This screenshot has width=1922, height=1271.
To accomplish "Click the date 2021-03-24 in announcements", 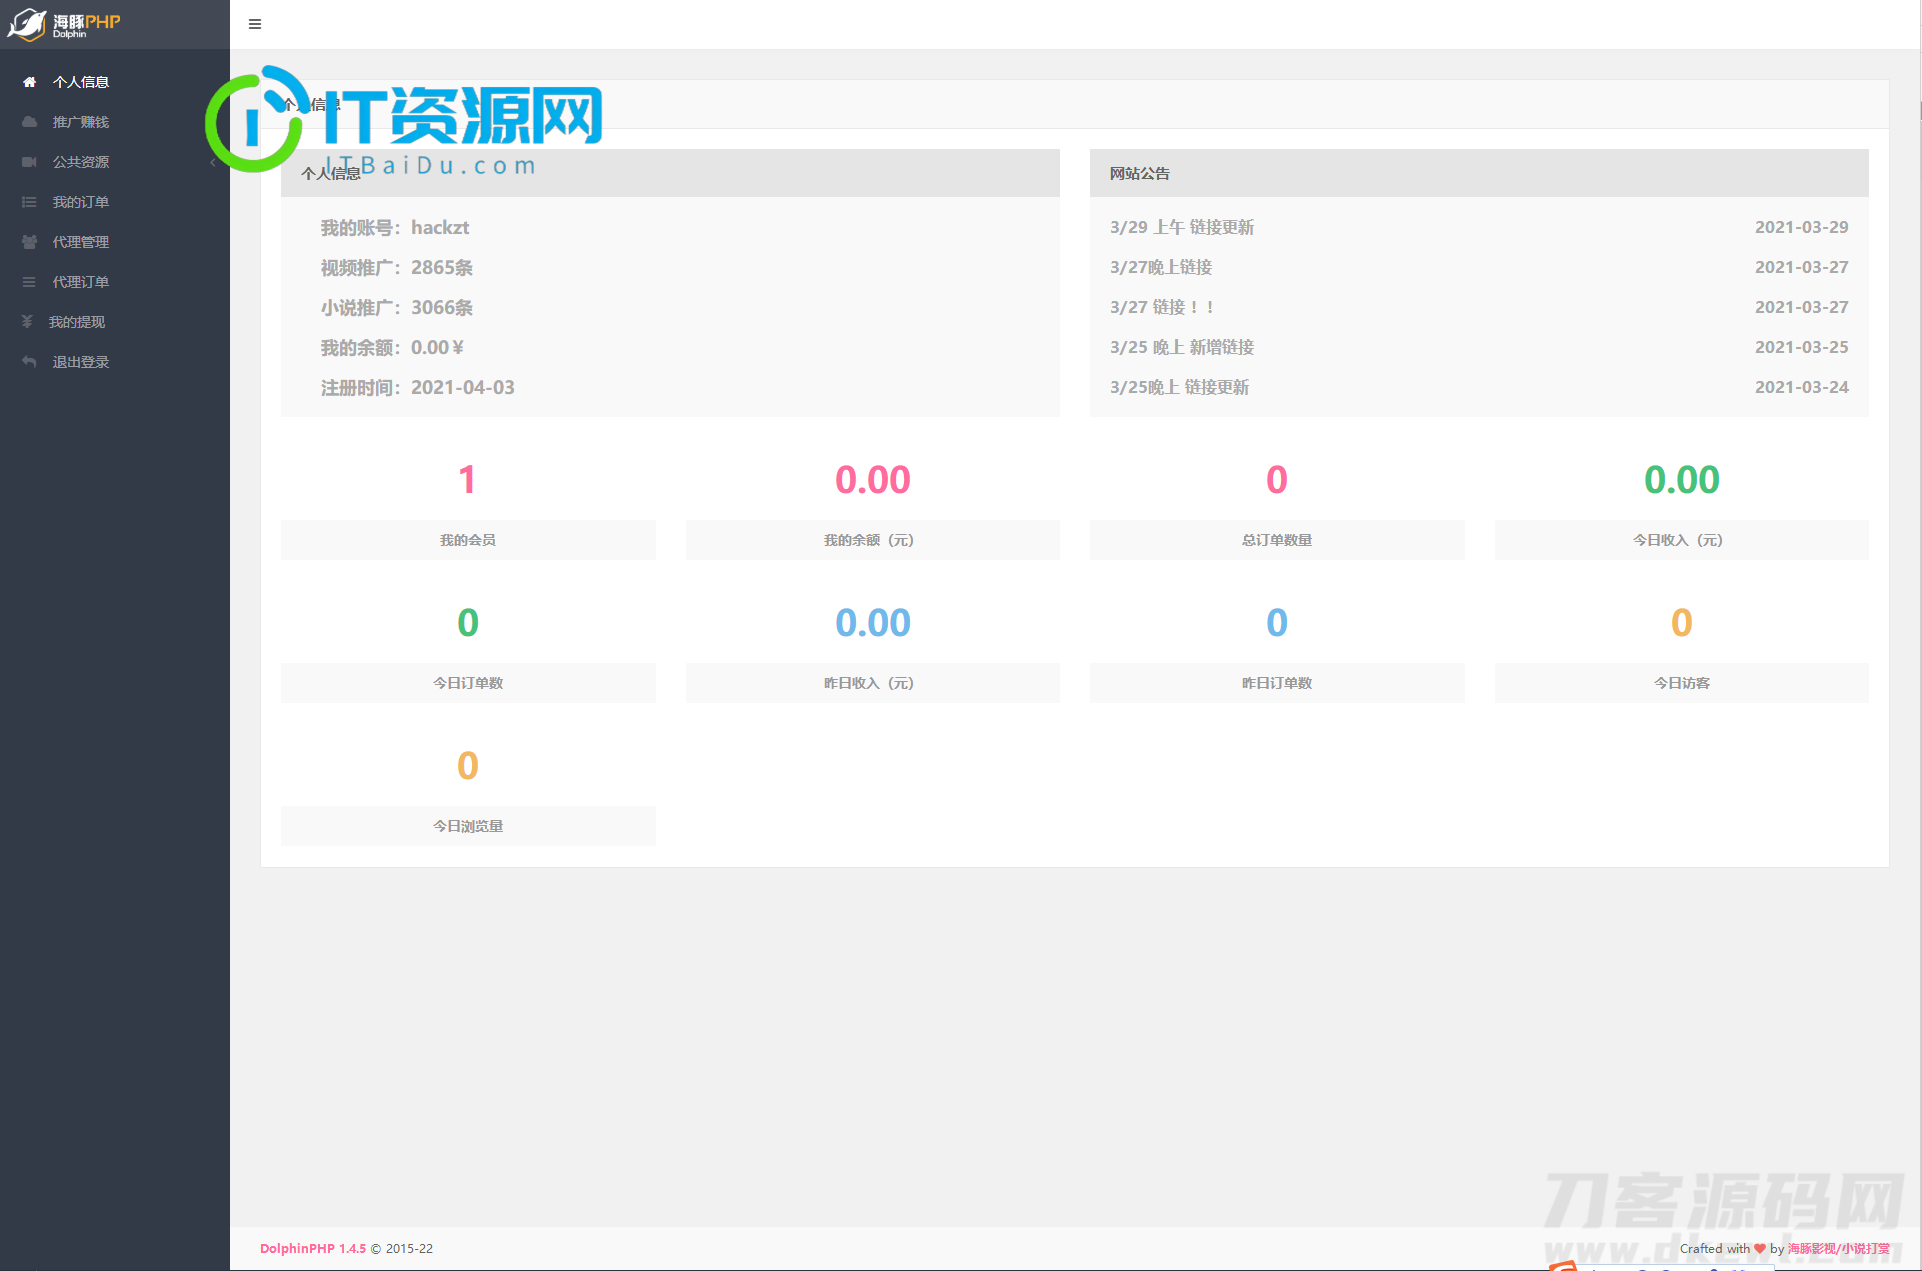I will point(1801,387).
